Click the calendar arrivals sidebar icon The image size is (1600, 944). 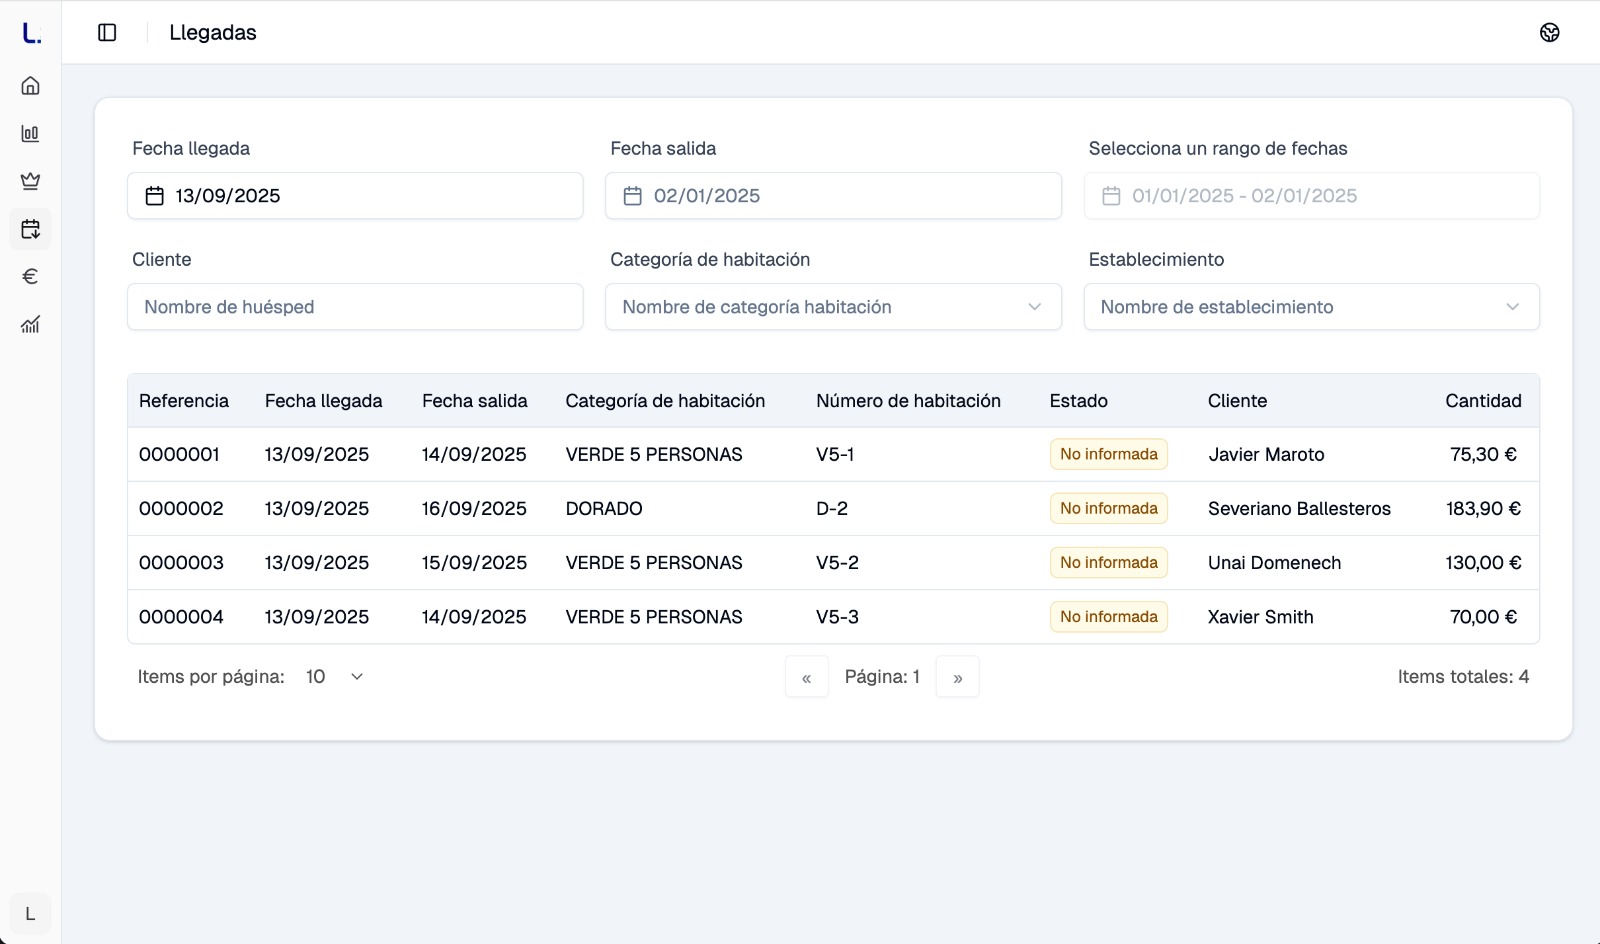click(30, 229)
